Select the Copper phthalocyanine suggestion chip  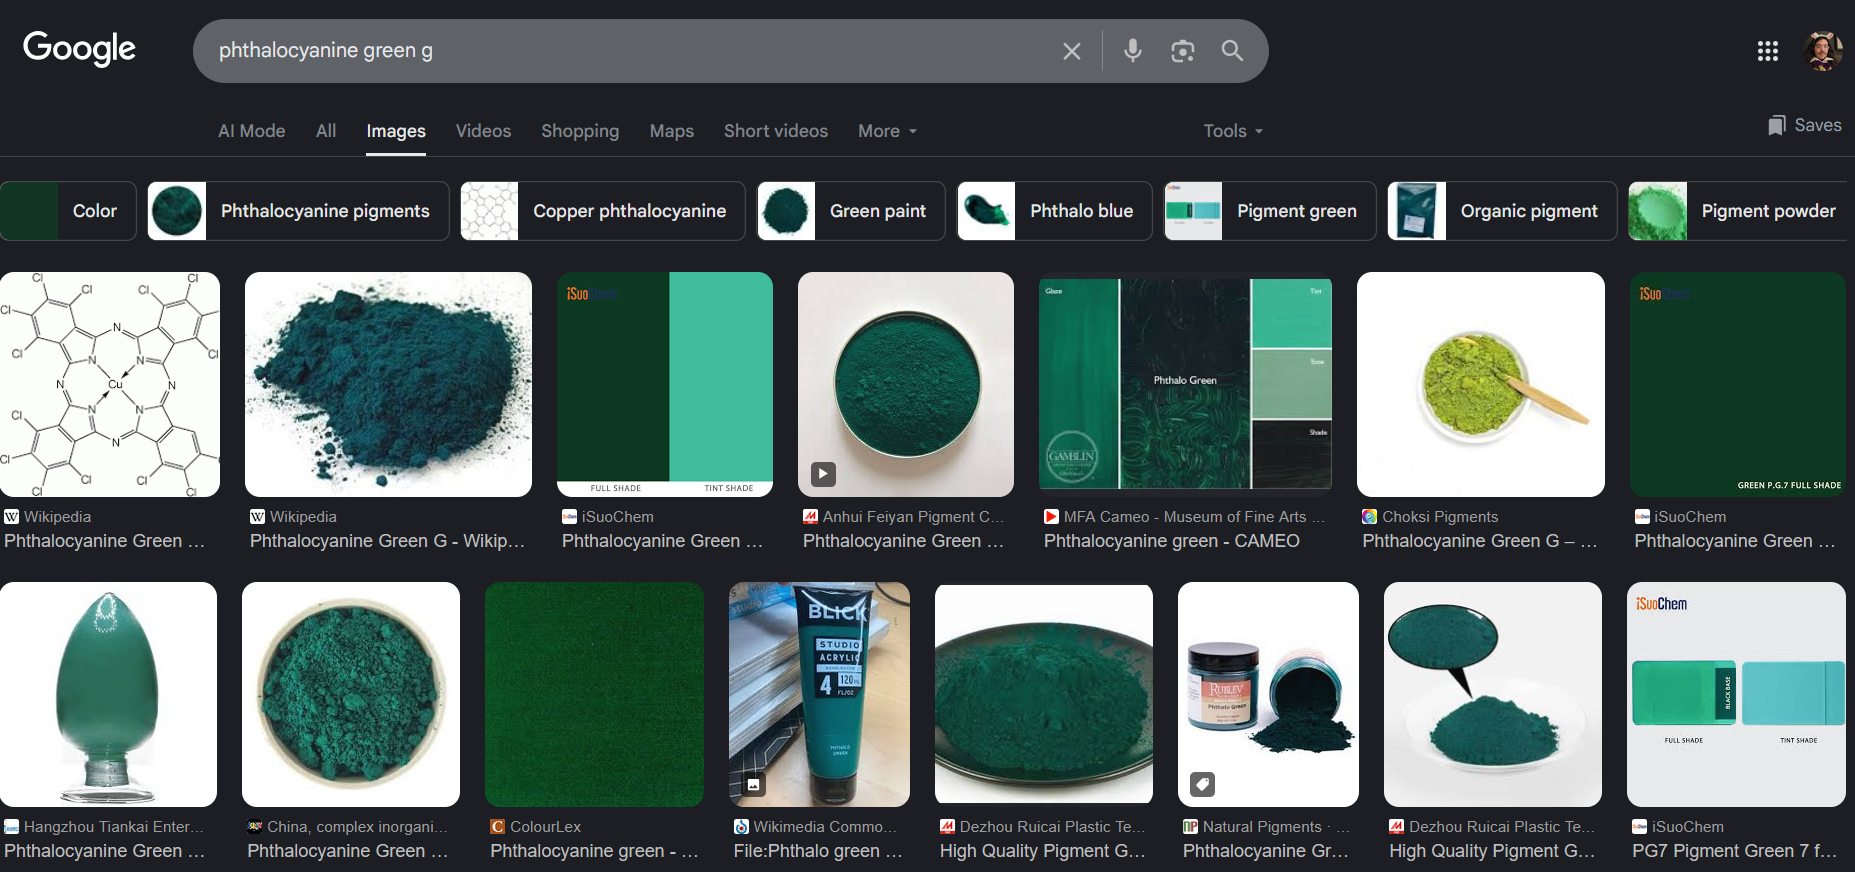point(602,211)
